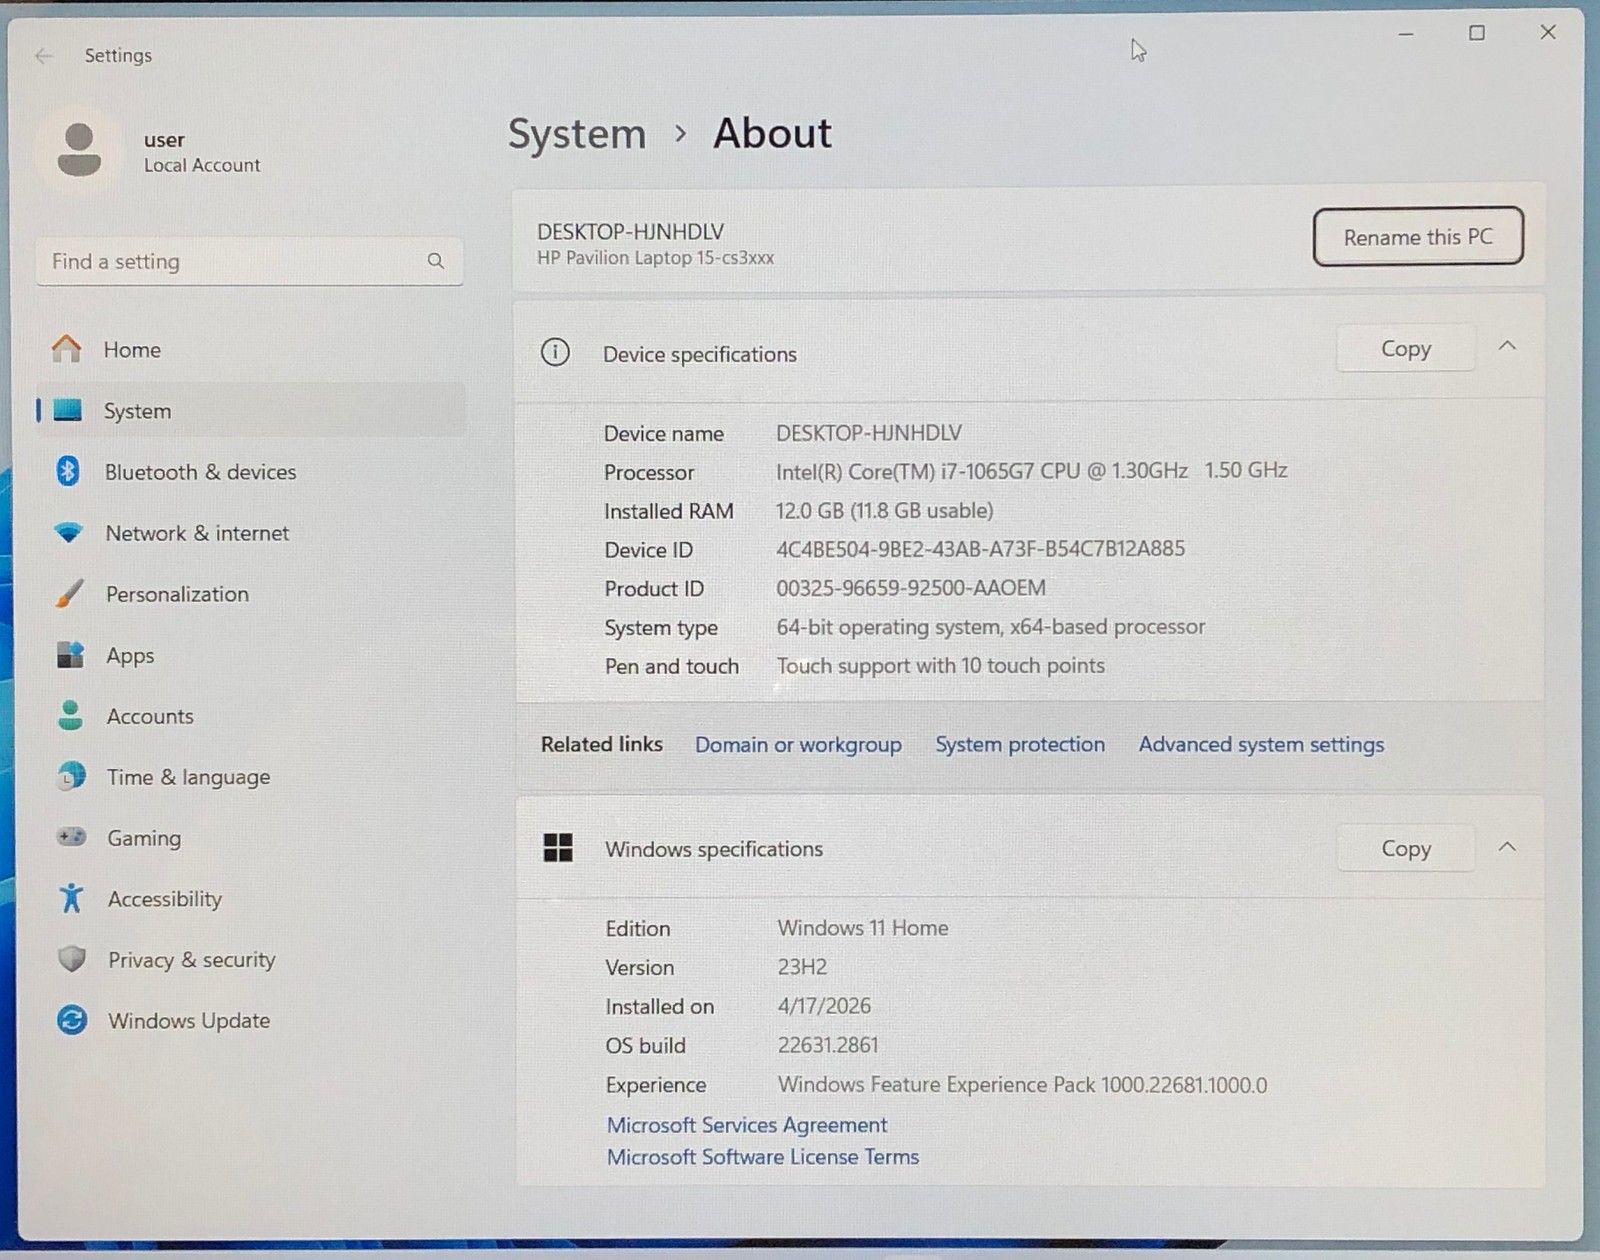
Task: Click the Gaming controller icon
Action: [x=71, y=837]
